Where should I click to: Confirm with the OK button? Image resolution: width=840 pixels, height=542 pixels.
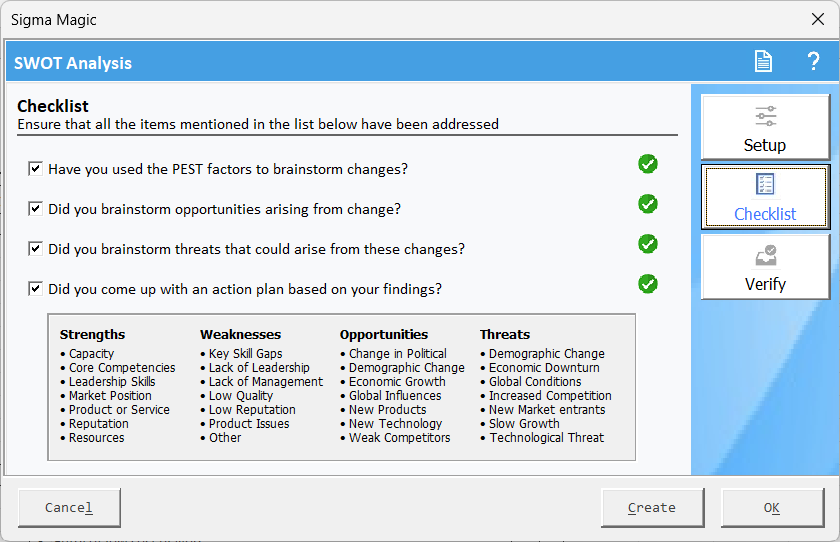772,507
